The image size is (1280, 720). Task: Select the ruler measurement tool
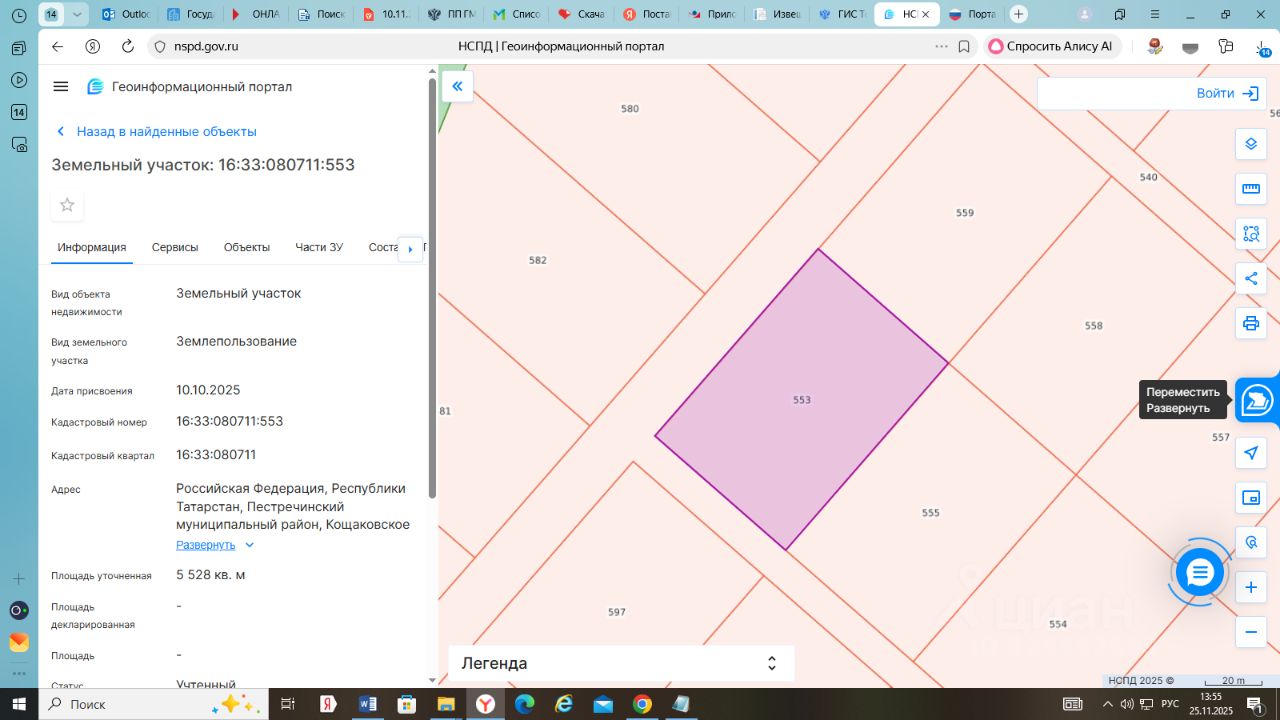[1251, 189]
